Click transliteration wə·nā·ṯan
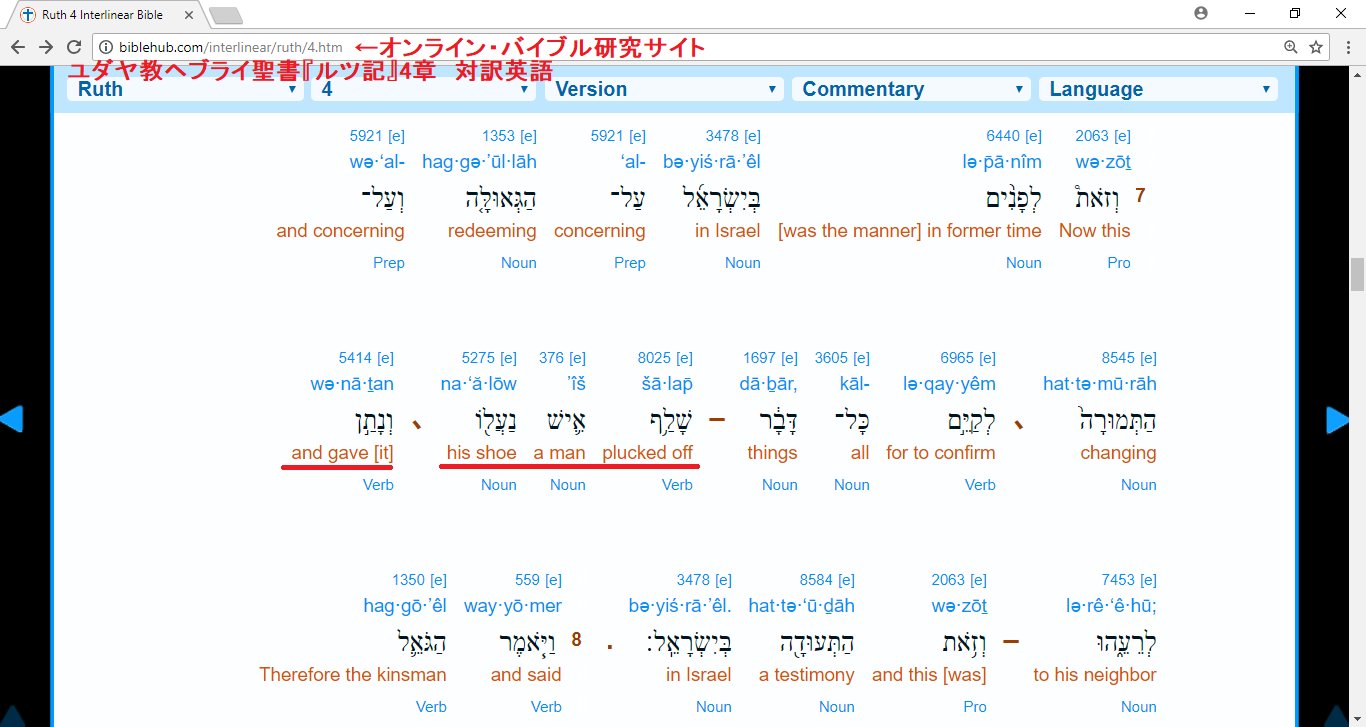This screenshot has width=1366, height=727. 352,384
